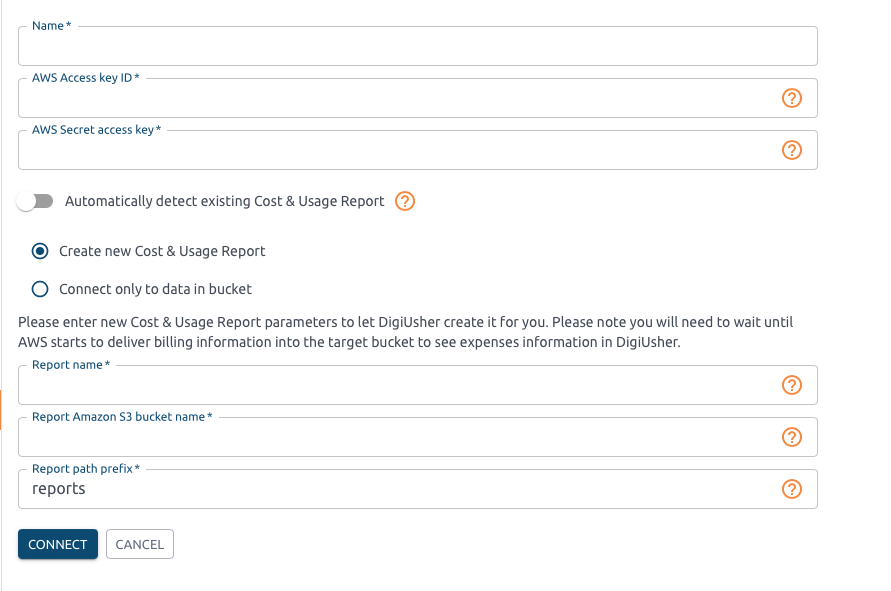This screenshot has height=591, width=891.
Task: Click the 'Please enter new Cost & Usage Report parameters' note
Action: (x=406, y=332)
